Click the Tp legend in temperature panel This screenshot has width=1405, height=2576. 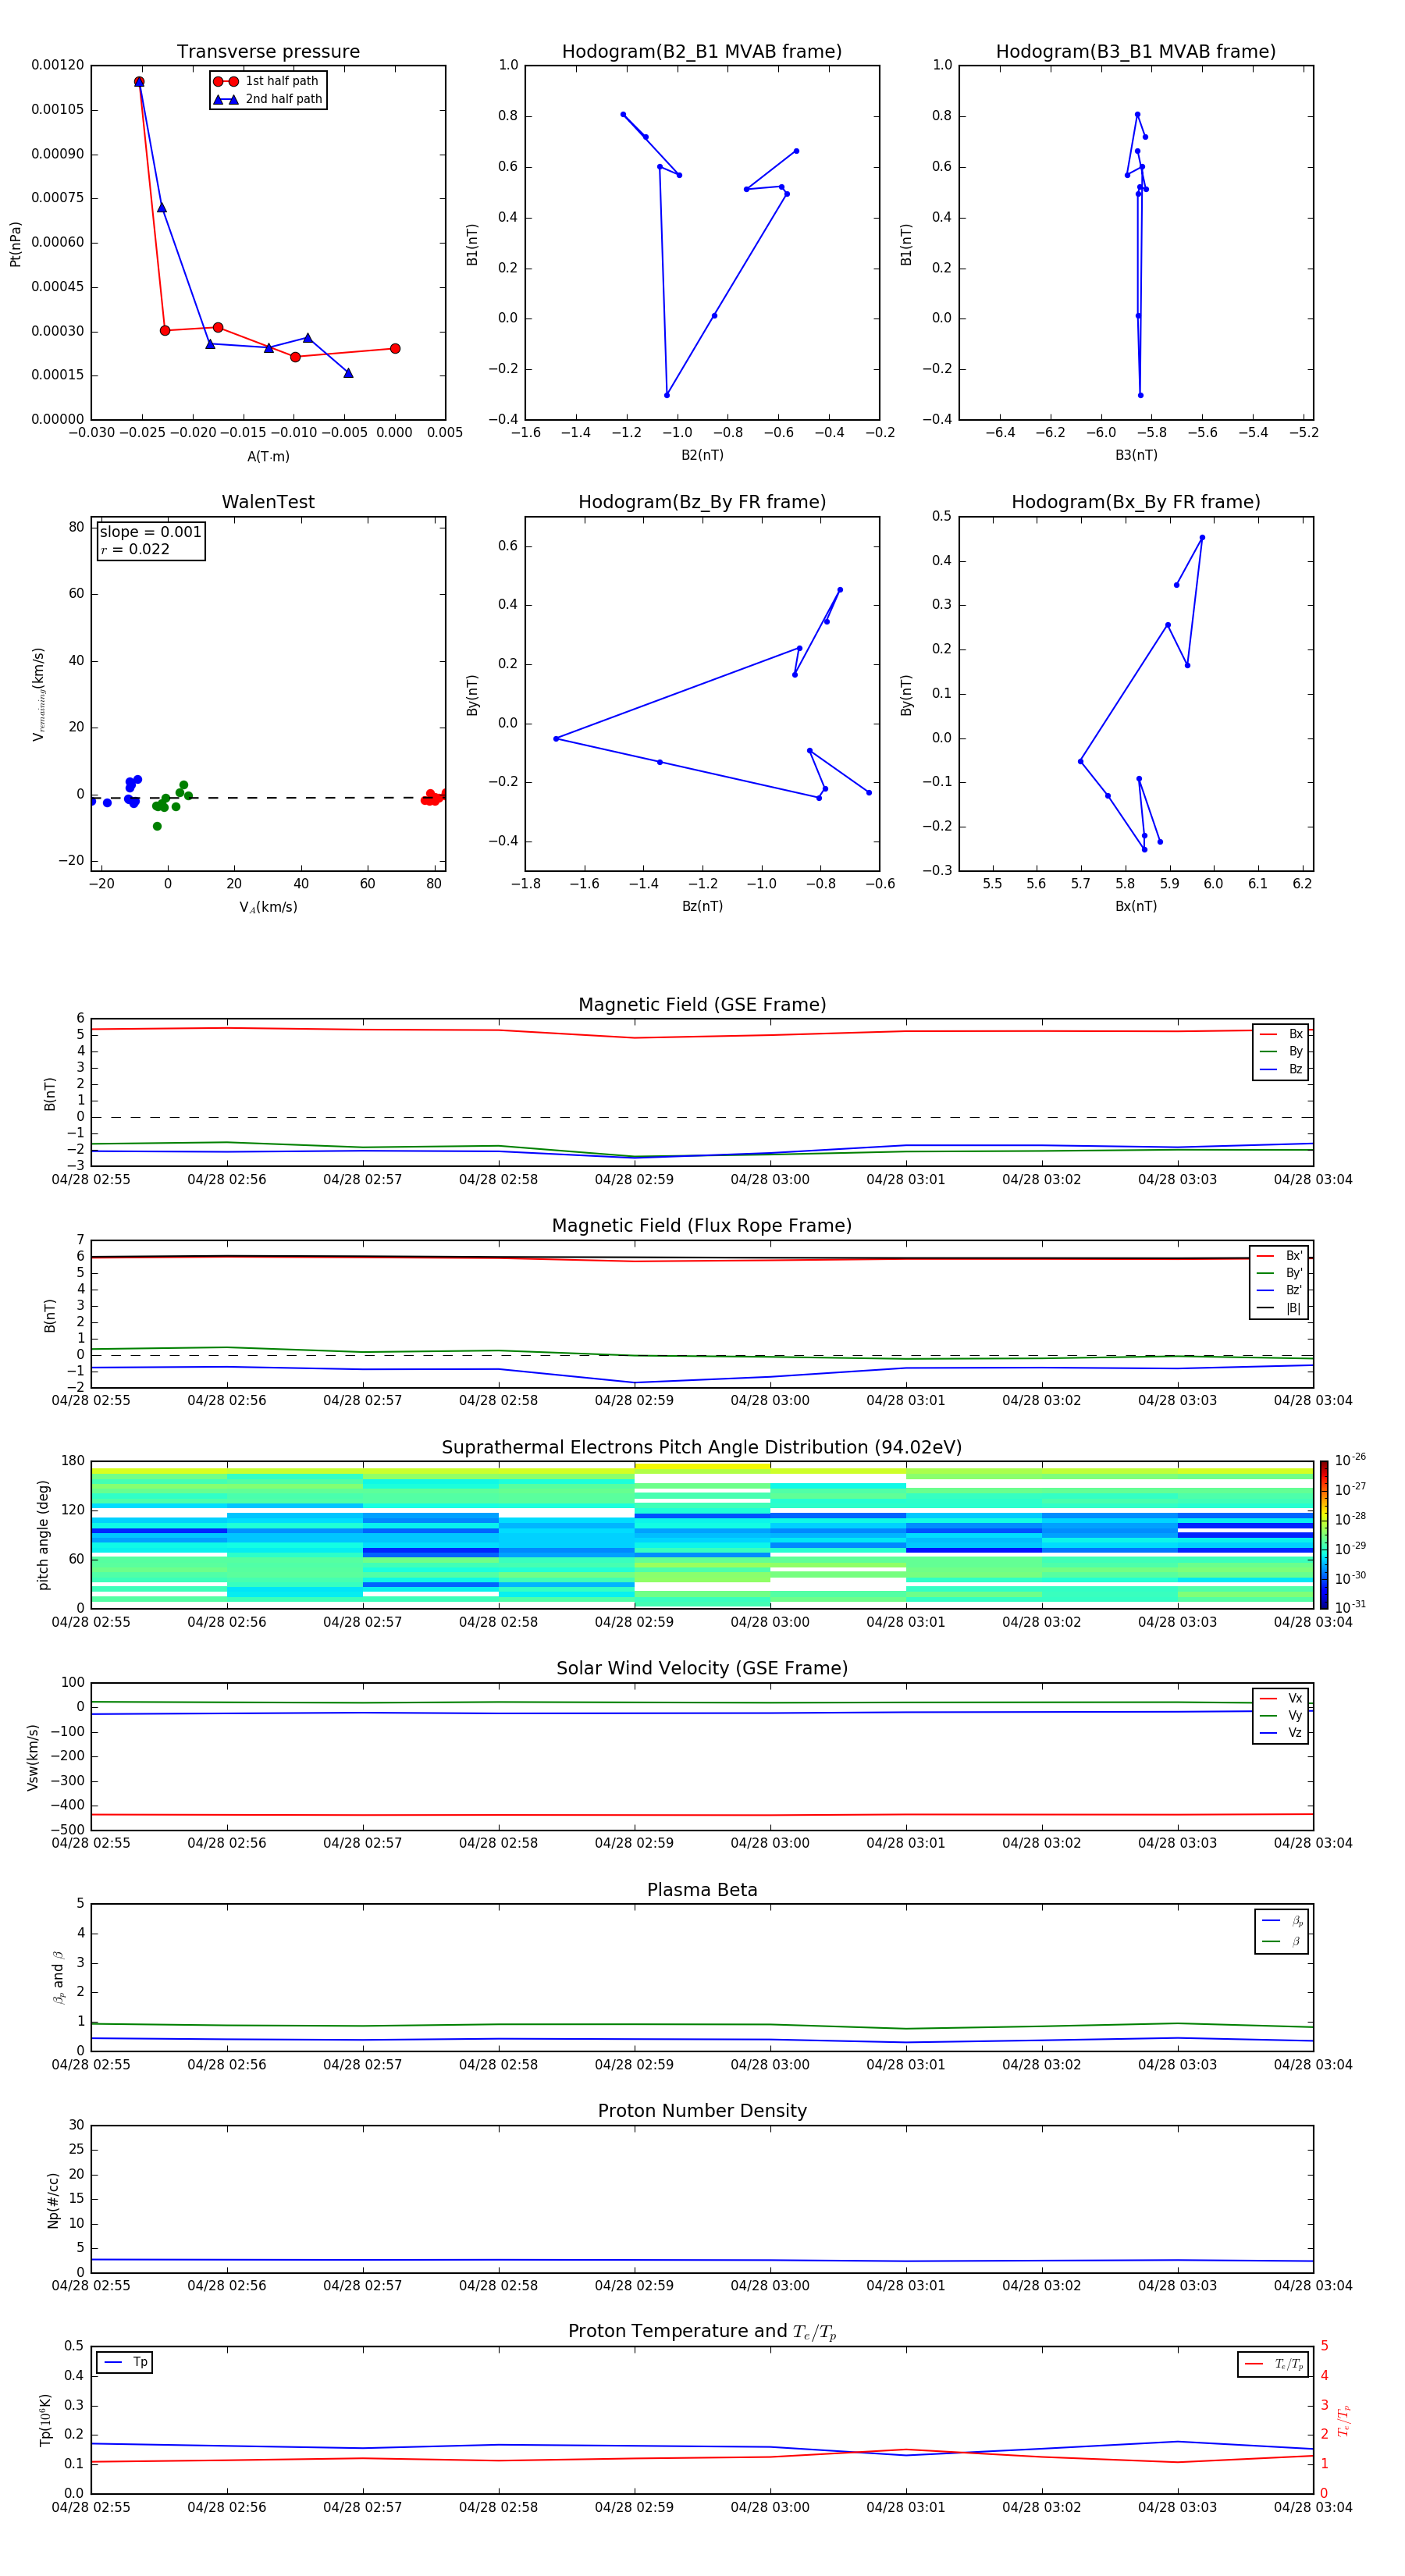pos(125,2362)
